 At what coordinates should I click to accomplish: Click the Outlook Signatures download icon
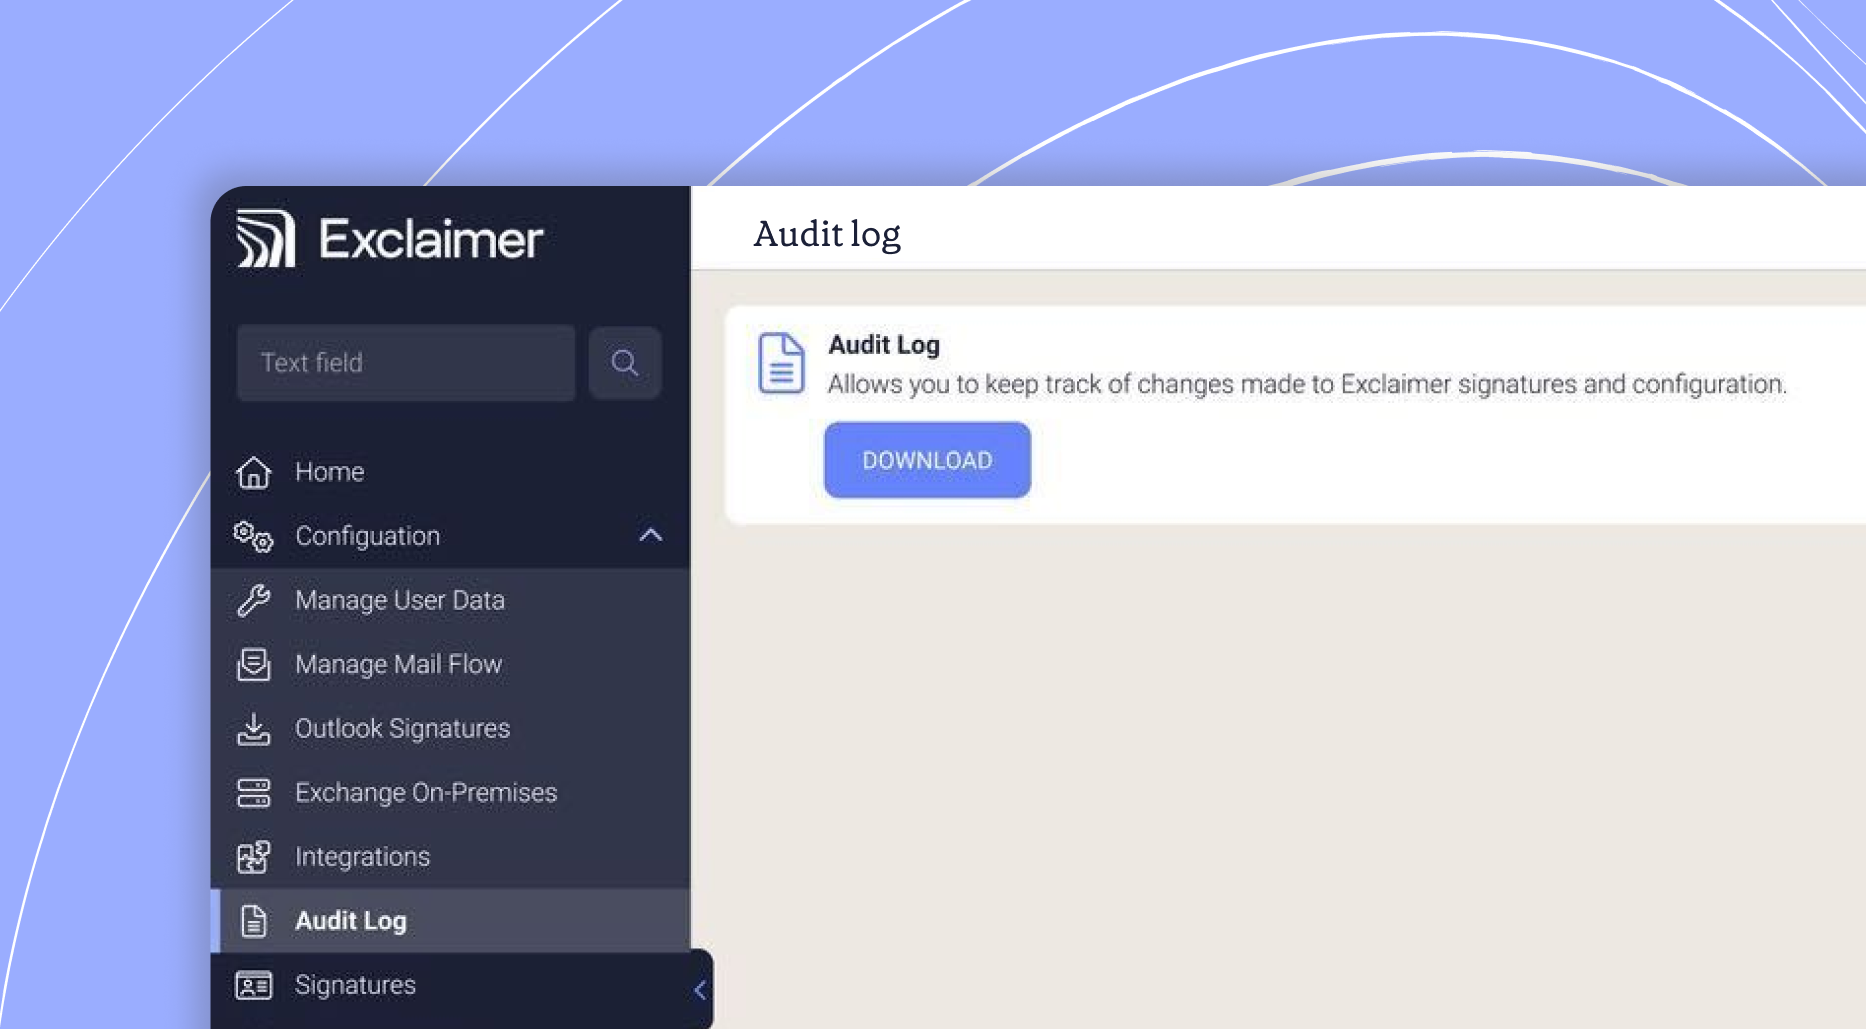(x=253, y=729)
